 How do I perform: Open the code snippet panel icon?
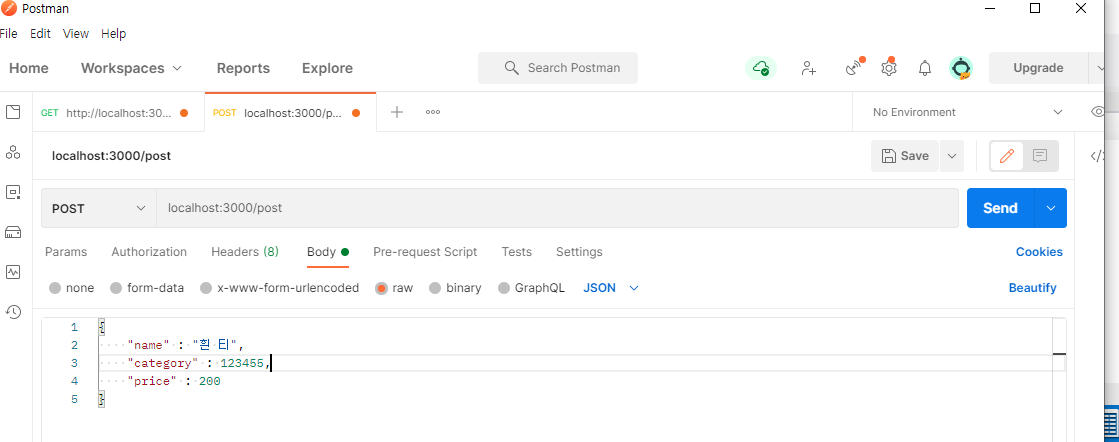pos(1097,156)
